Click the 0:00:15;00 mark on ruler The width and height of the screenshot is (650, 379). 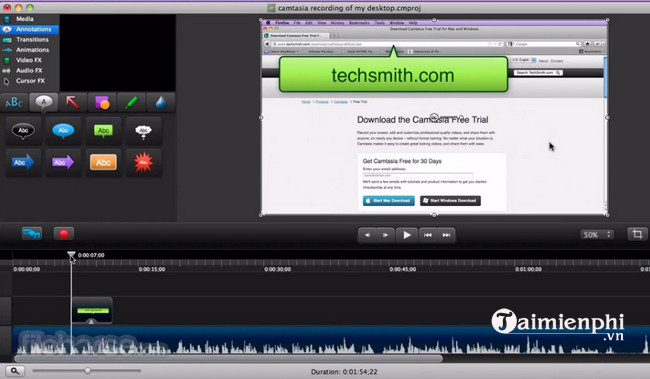tap(152, 269)
